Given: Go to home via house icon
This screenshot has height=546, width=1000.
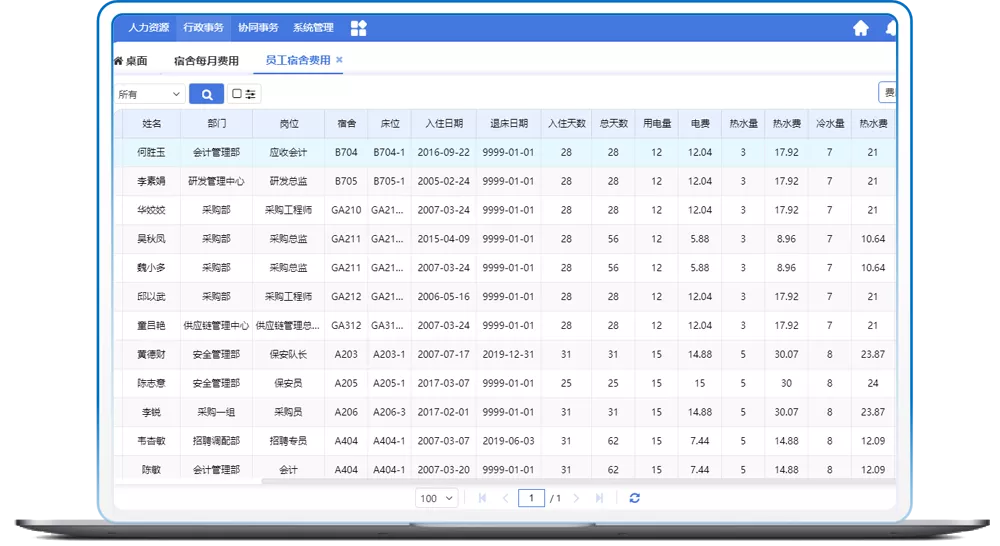Looking at the screenshot, I should pyautogui.click(x=861, y=28).
